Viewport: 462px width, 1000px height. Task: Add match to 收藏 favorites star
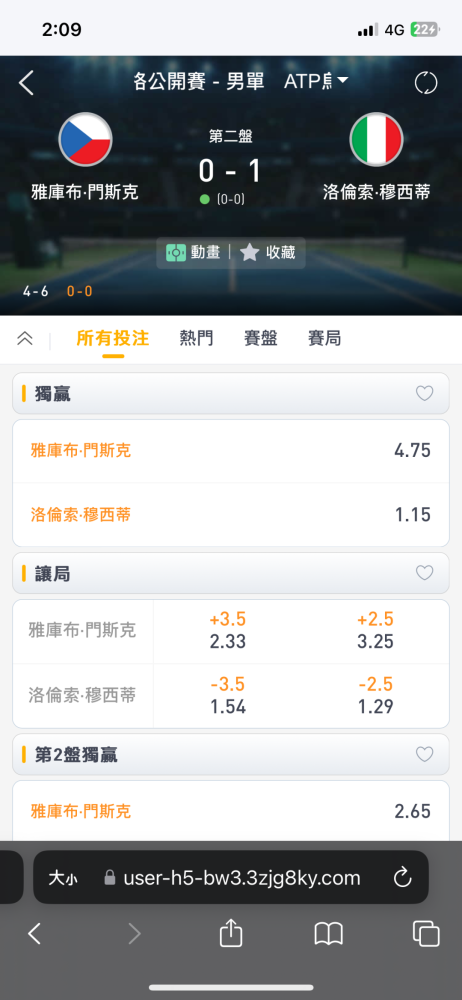pyautogui.click(x=268, y=253)
